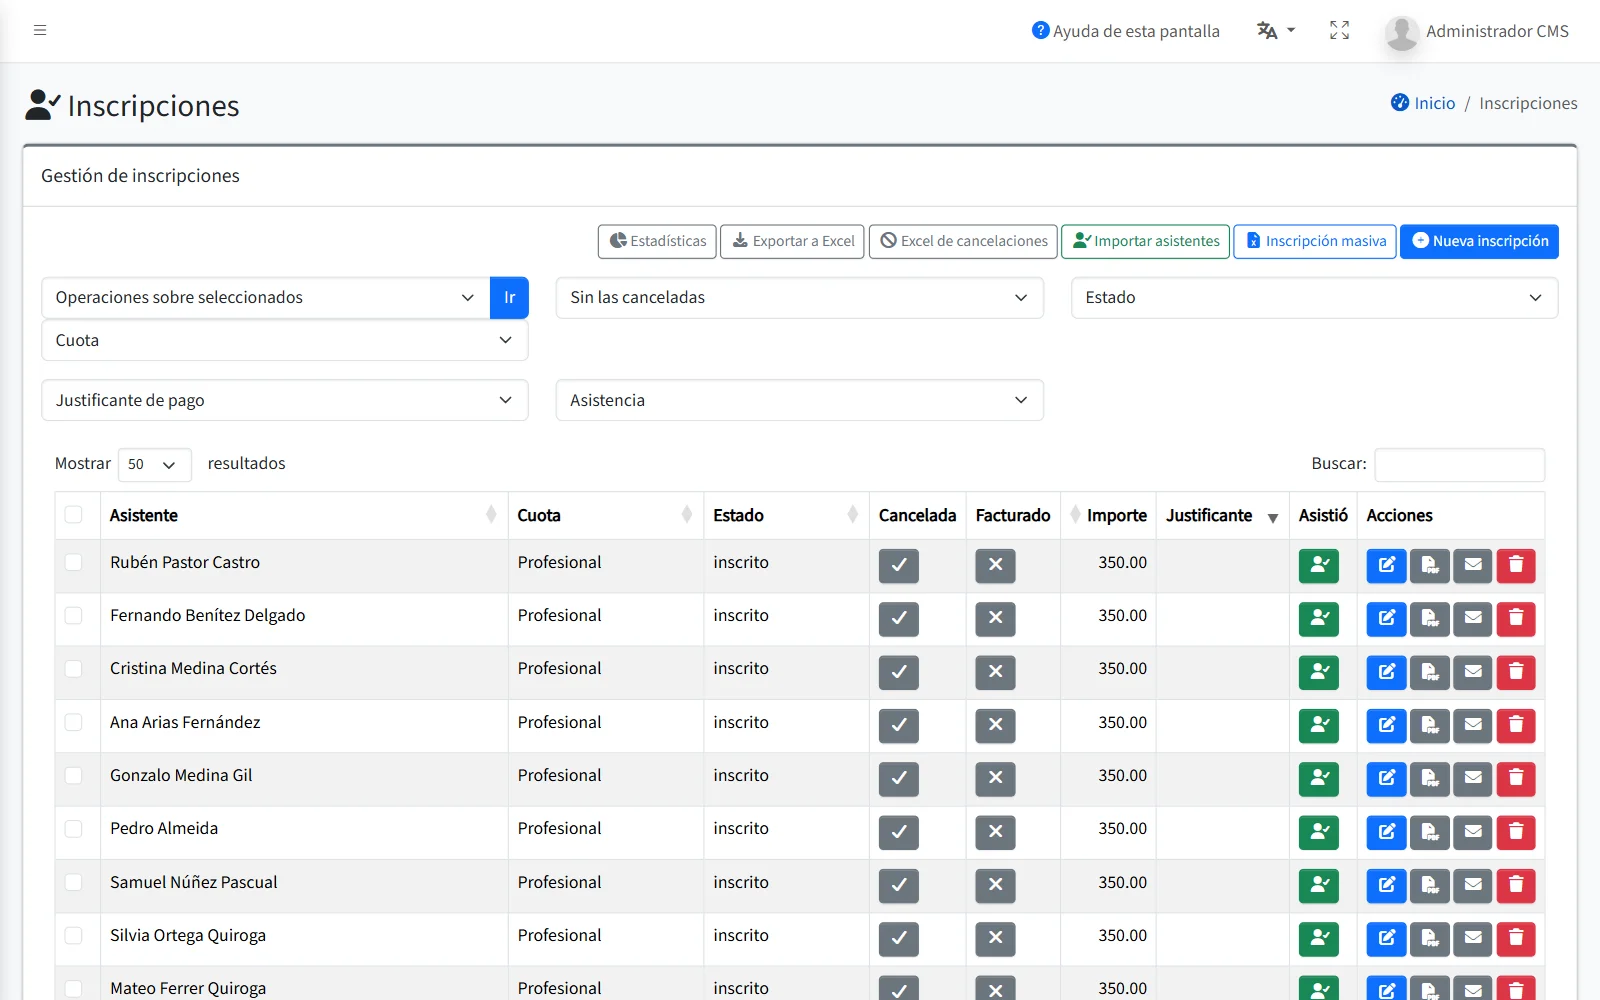The width and height of the screenshot is (1600, 1000).
Task: Click 'Exportar a Excel' button
Action: click(792, 241)
